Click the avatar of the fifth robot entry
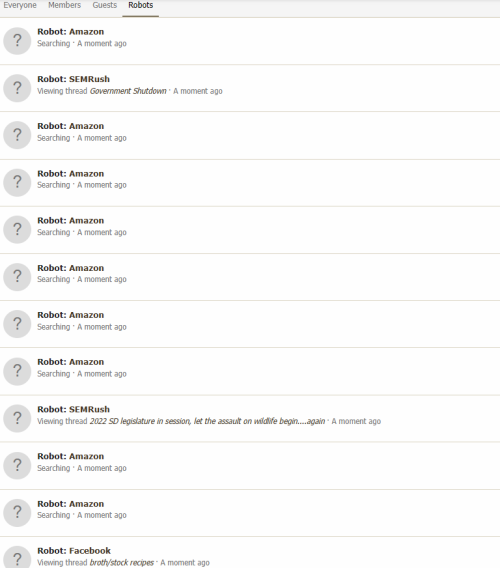The image size is (500, 568). tap(17, 230)
